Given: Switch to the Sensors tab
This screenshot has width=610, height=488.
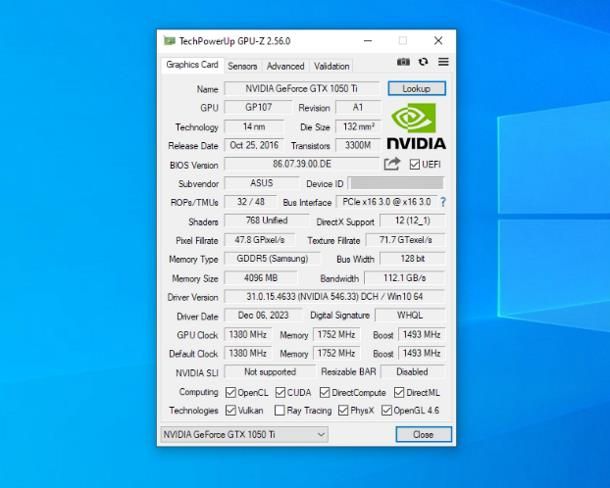Looking at the screenshot, I should [x=242, y=66].
